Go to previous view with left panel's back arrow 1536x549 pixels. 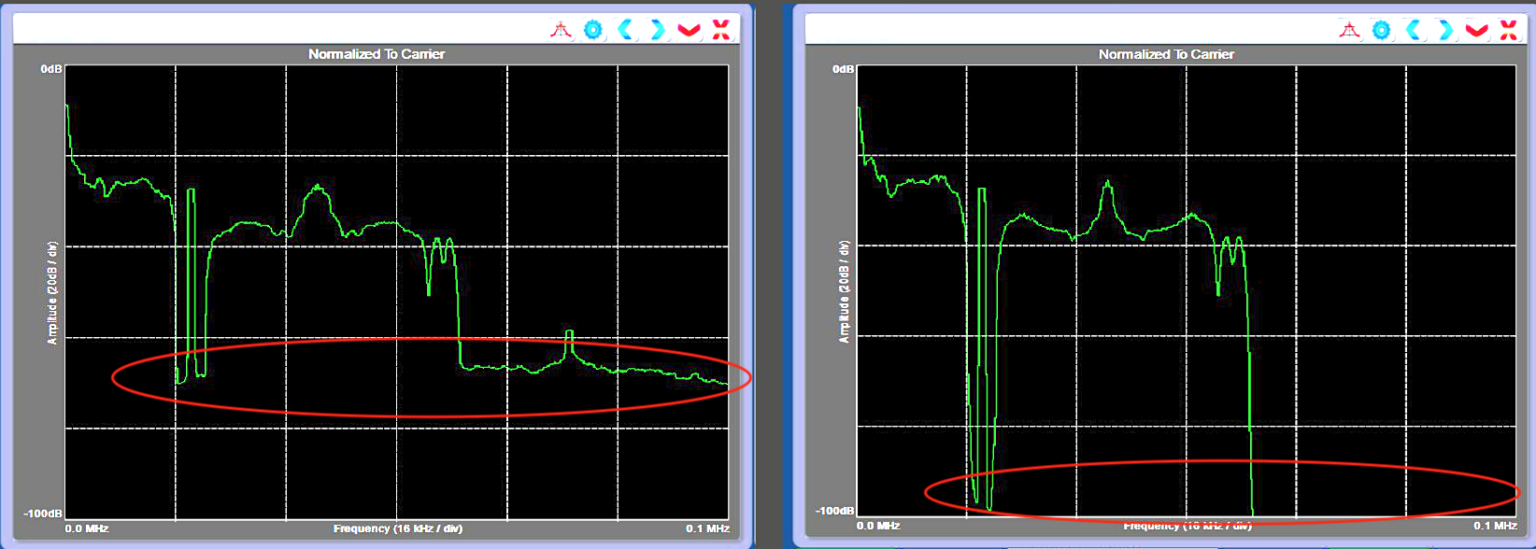625,29
